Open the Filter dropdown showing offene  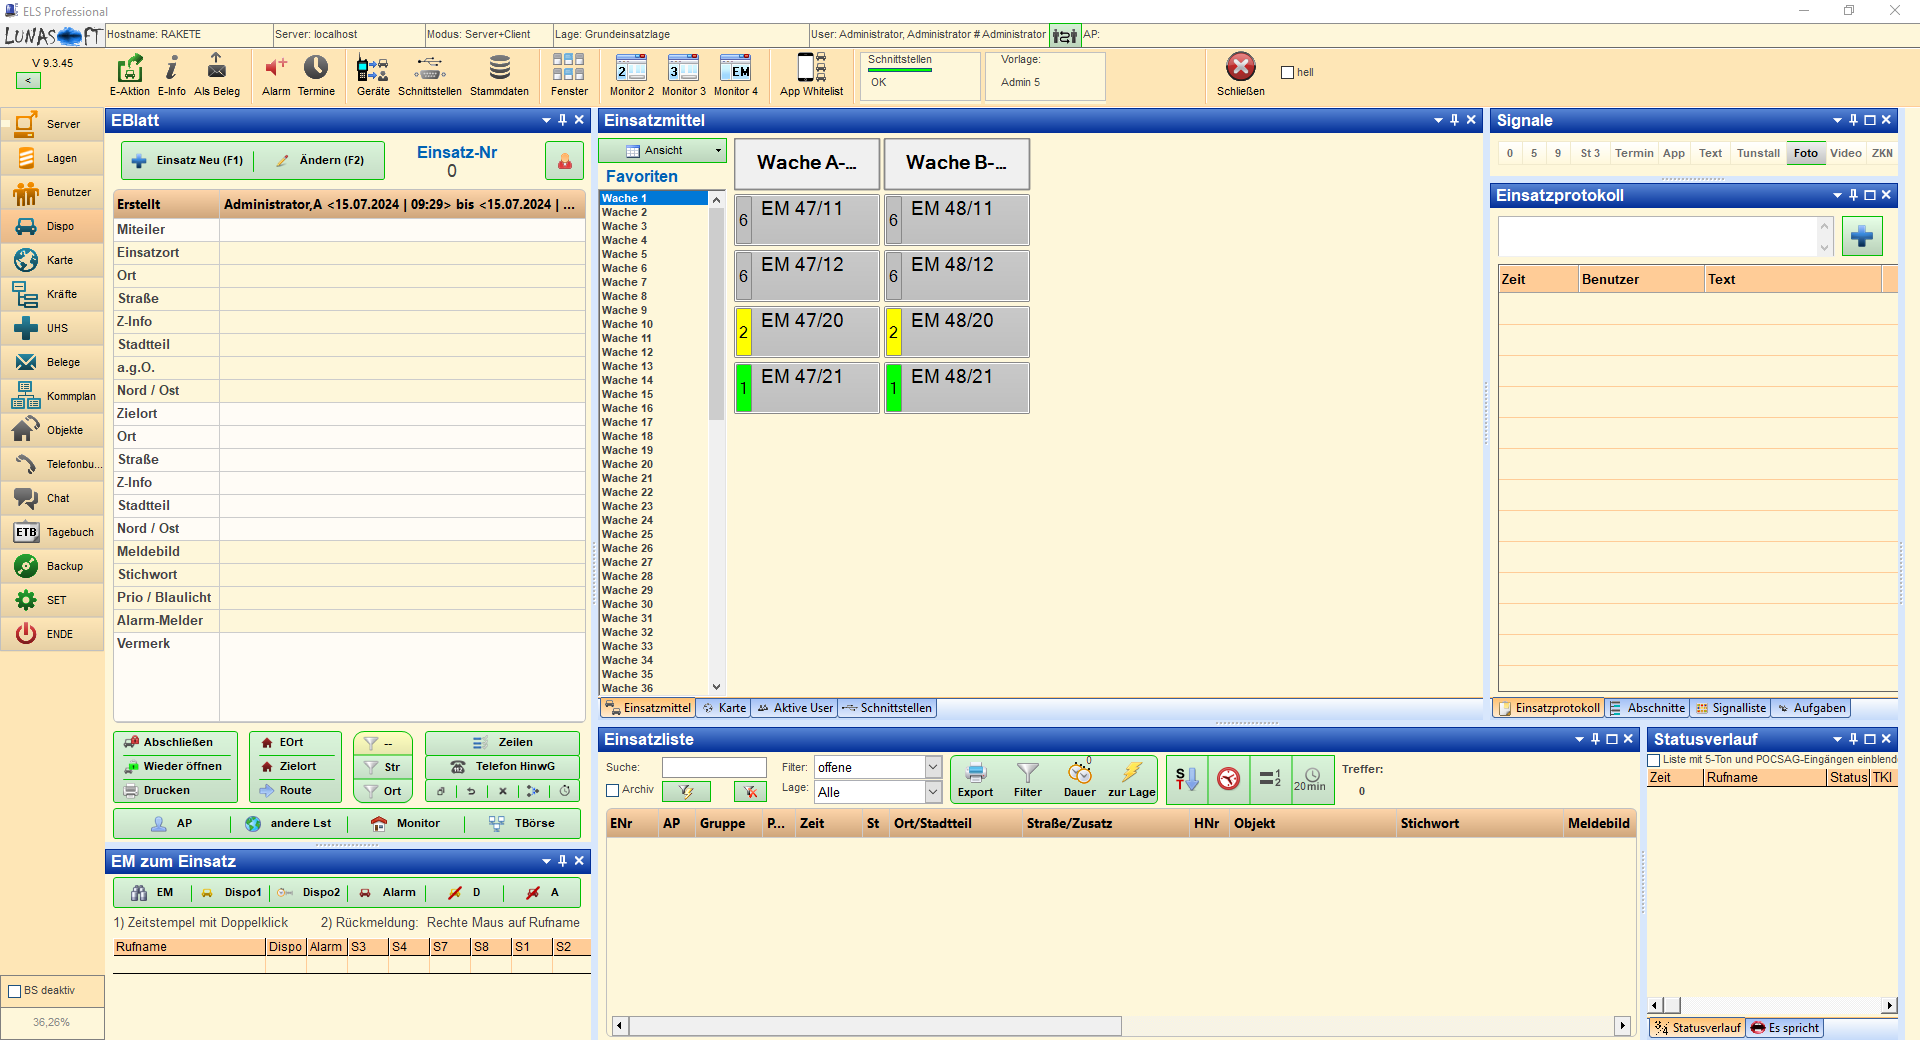tap(932, 767)
